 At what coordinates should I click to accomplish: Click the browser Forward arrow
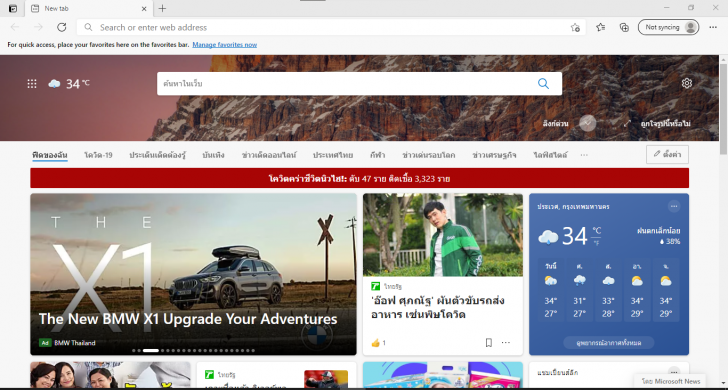(x=38, y=27)
